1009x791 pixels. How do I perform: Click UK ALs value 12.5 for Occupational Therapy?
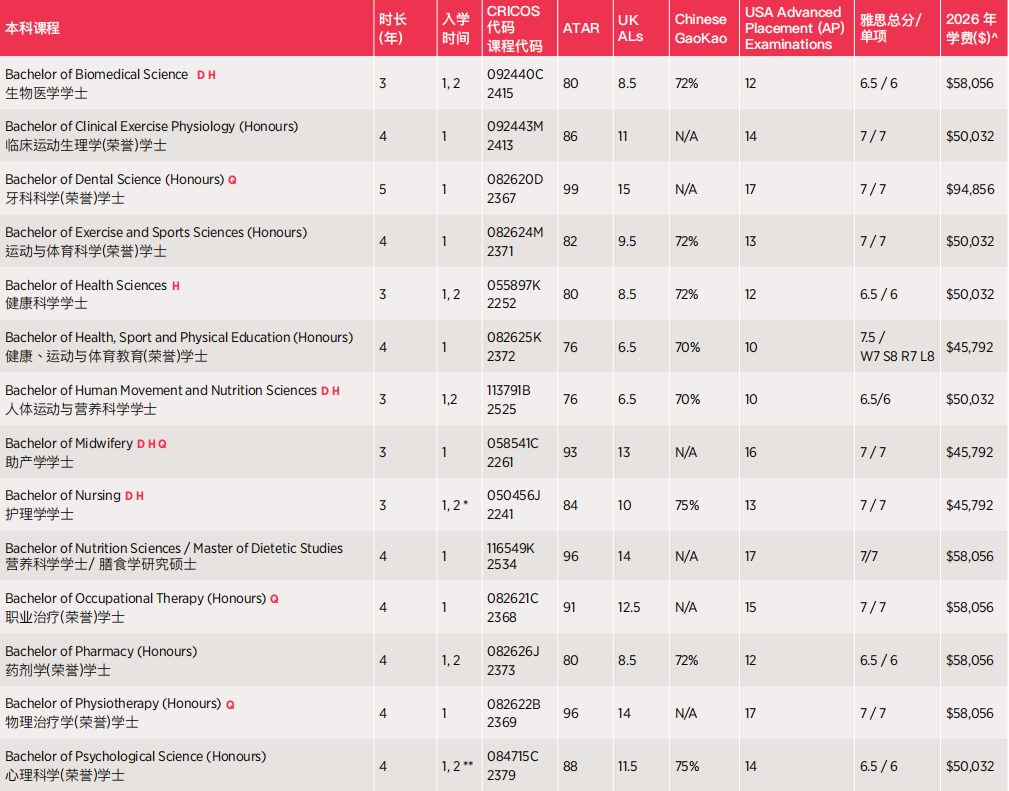coord(629,608)
